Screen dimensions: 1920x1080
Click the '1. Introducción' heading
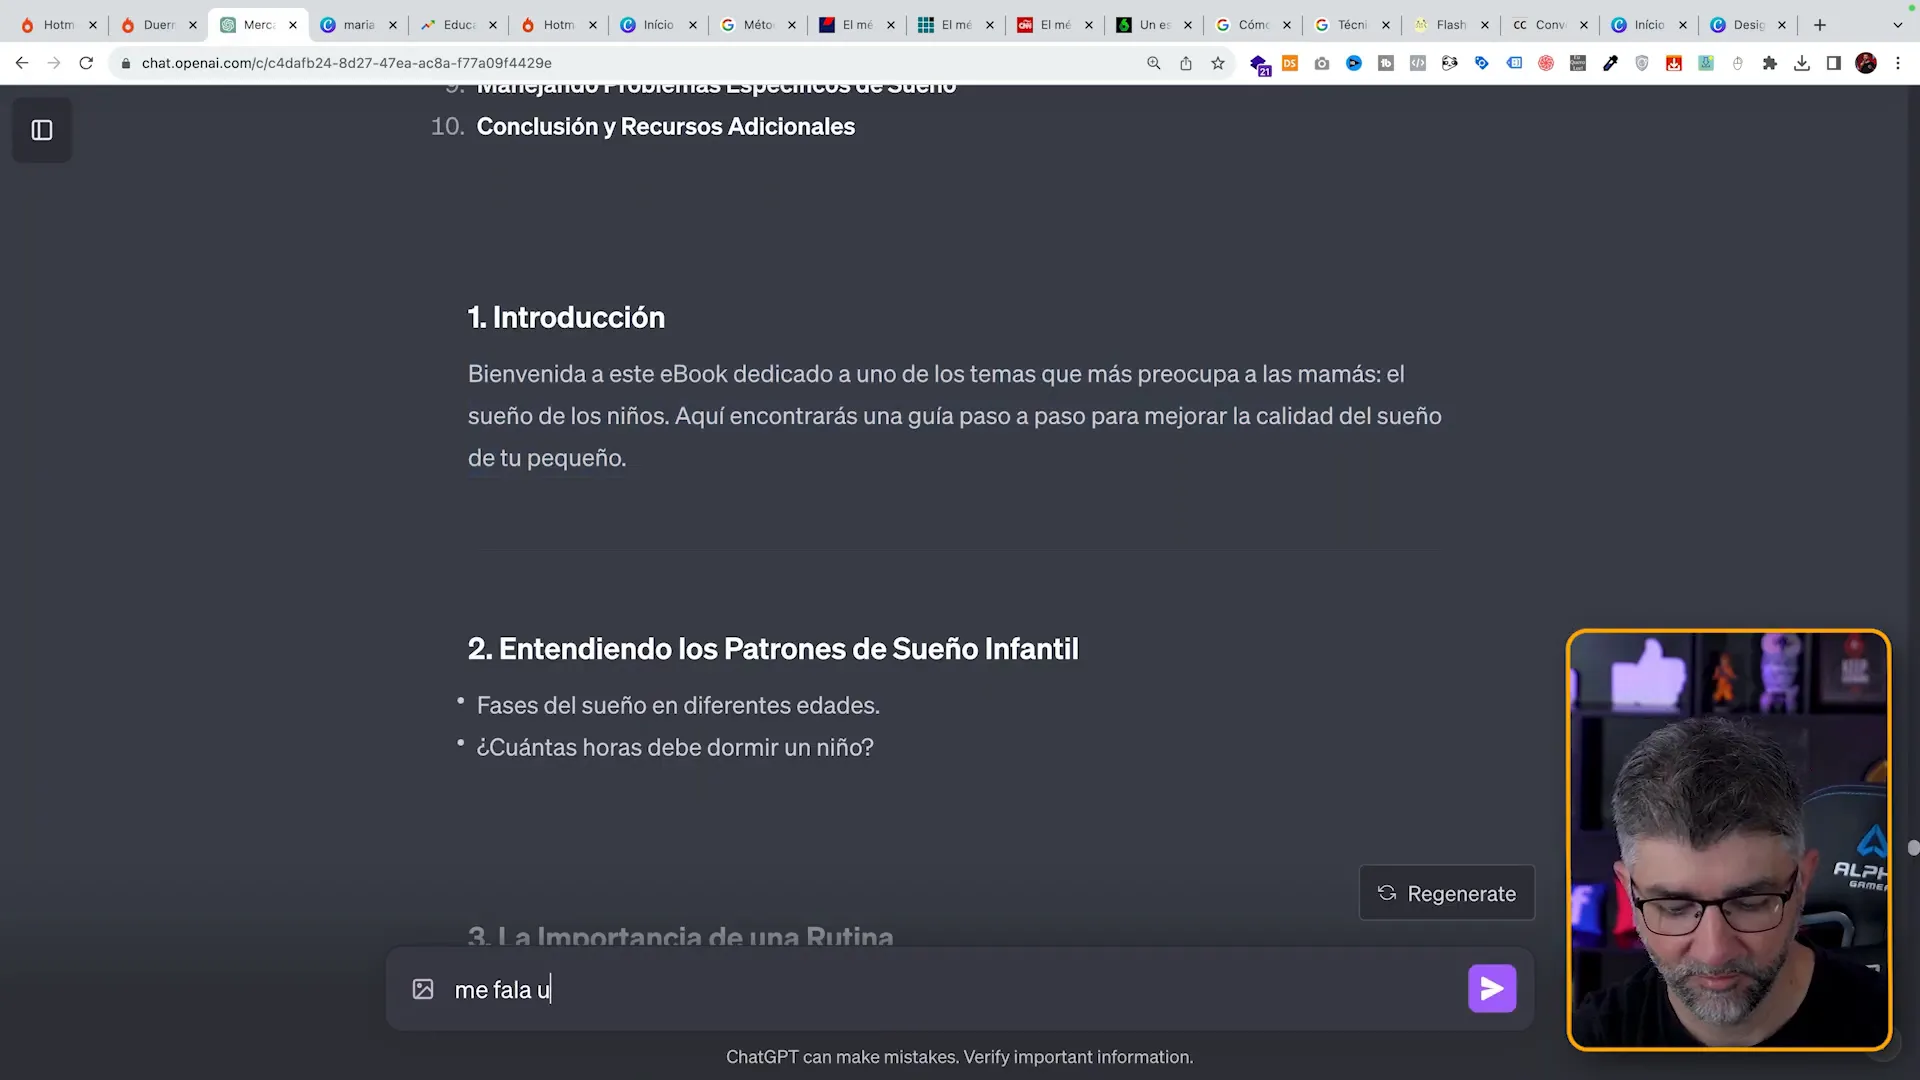click(x=566, y=318)
